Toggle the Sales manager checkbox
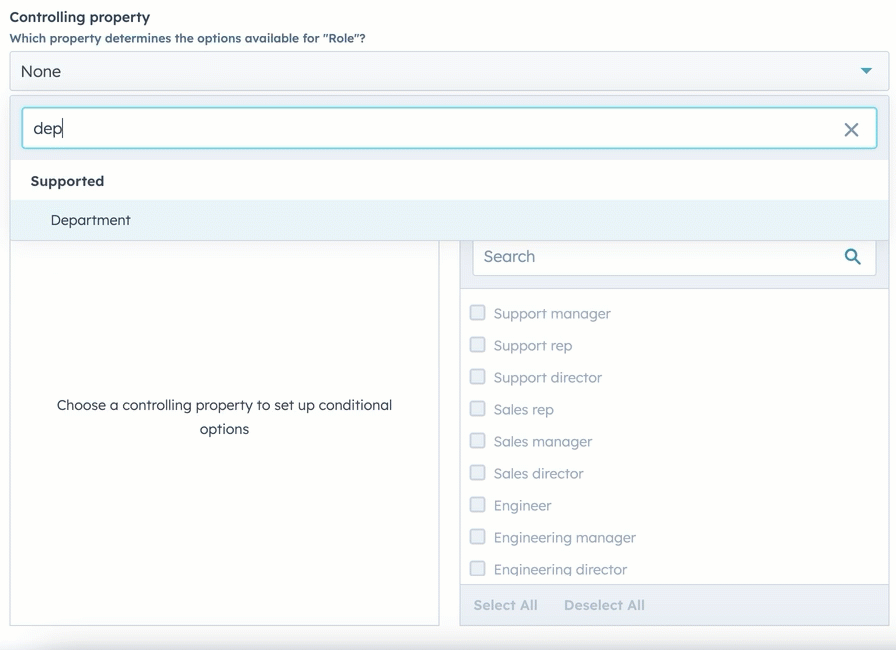Screen dimensions: 896x650 [x=478, y=441]
